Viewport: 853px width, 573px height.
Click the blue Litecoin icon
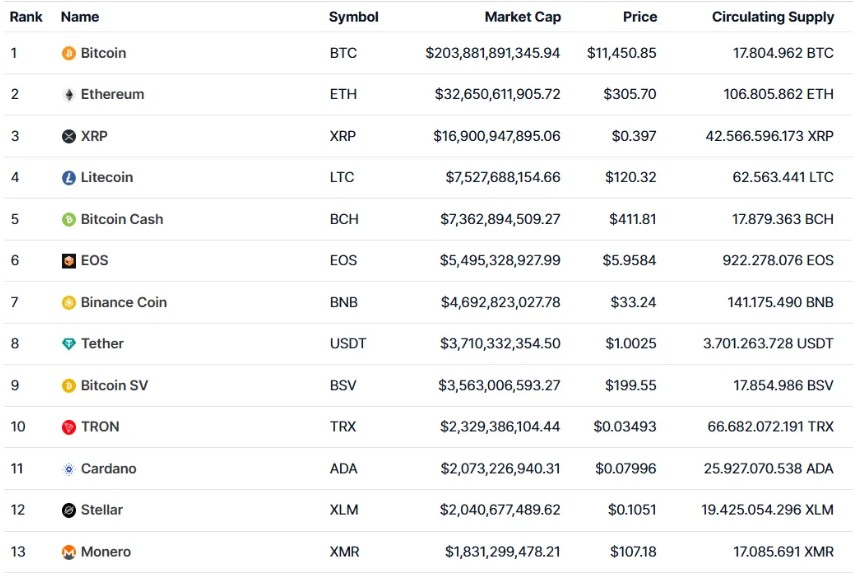click(x=69, y=178)
